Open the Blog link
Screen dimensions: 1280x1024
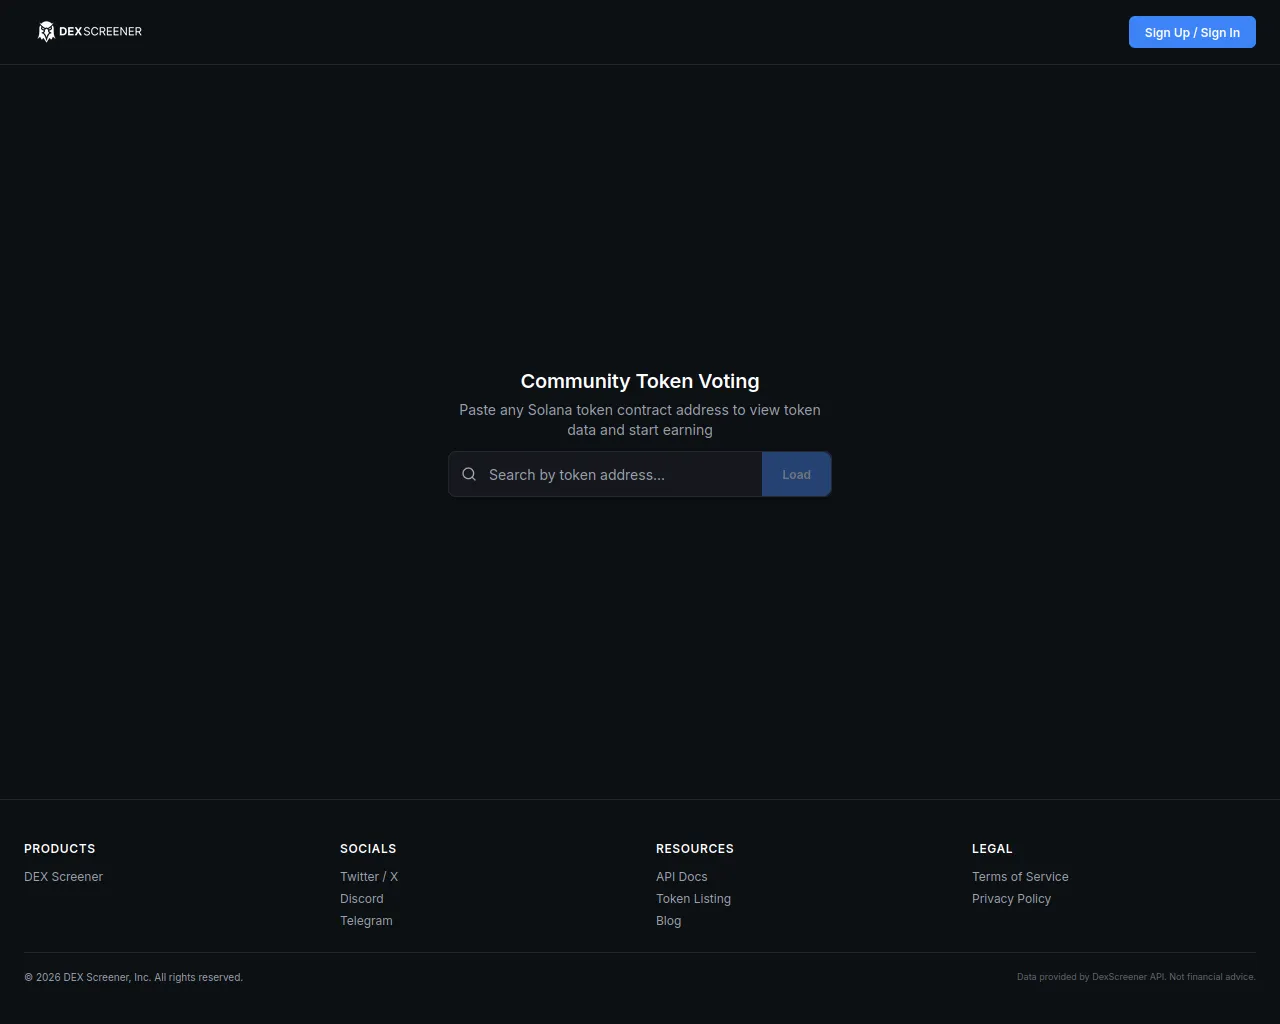coord(668,921)
